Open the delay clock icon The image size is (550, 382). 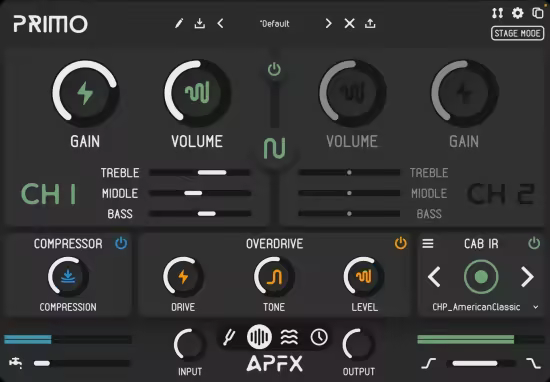pos(319,337)
